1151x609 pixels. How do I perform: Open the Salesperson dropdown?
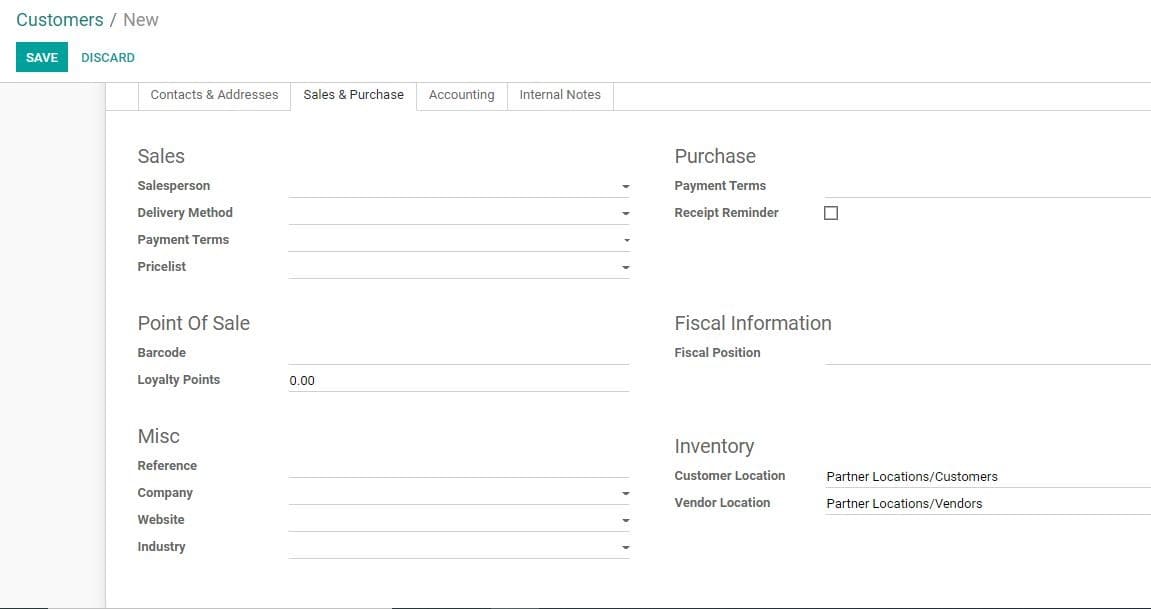625,186
